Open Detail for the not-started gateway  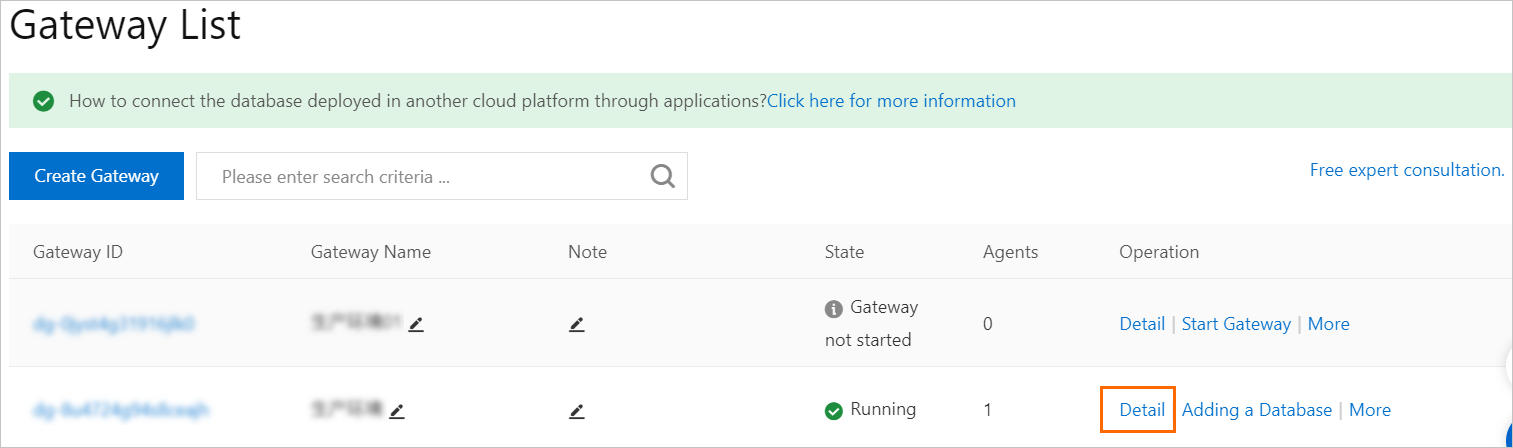tap(1142, 324)
